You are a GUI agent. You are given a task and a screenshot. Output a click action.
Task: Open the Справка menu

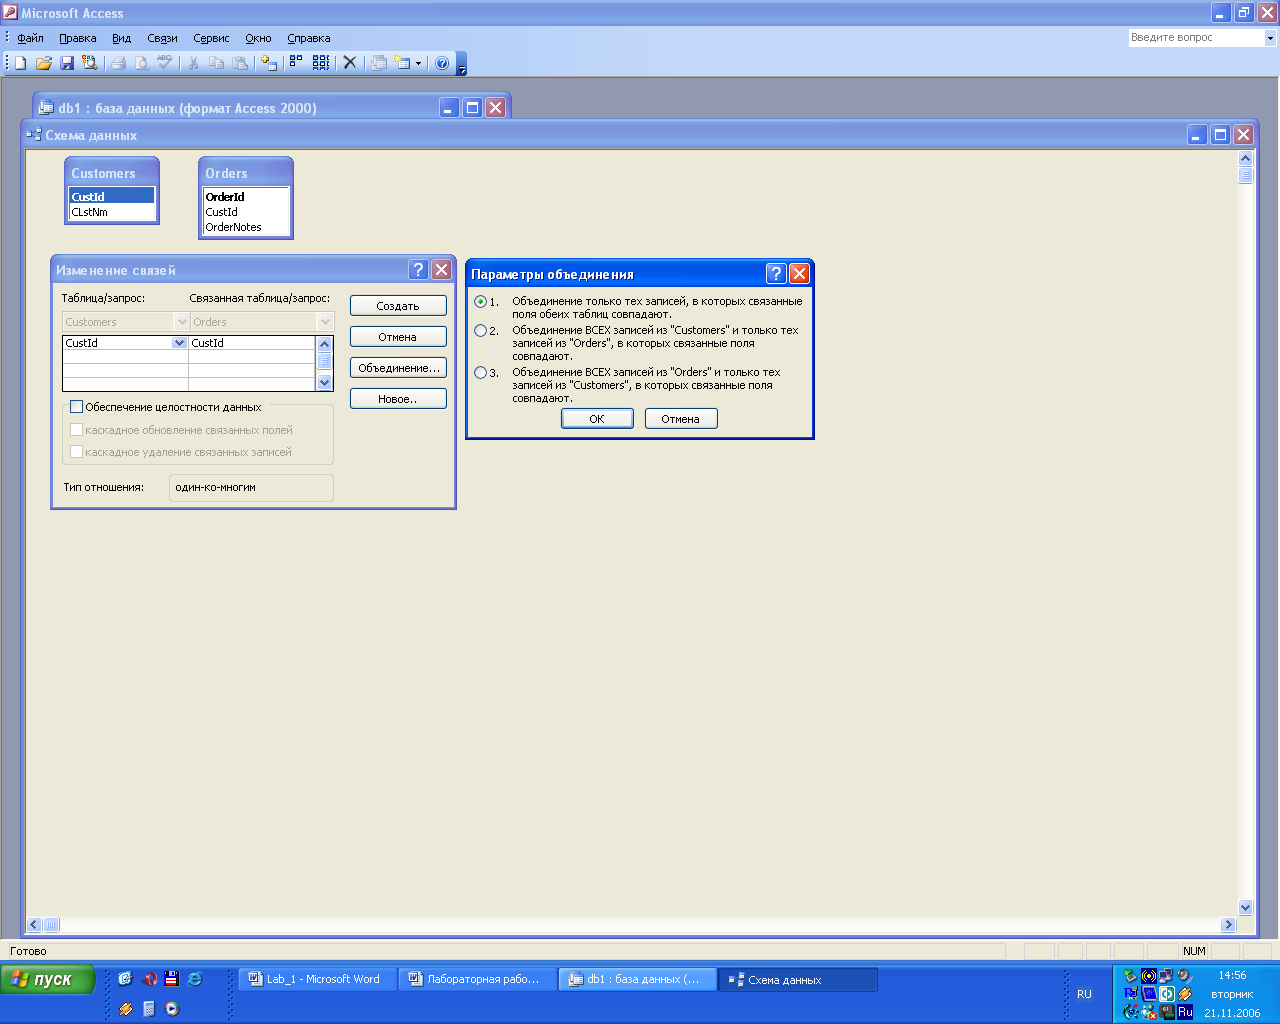click(x=309, y=38)
